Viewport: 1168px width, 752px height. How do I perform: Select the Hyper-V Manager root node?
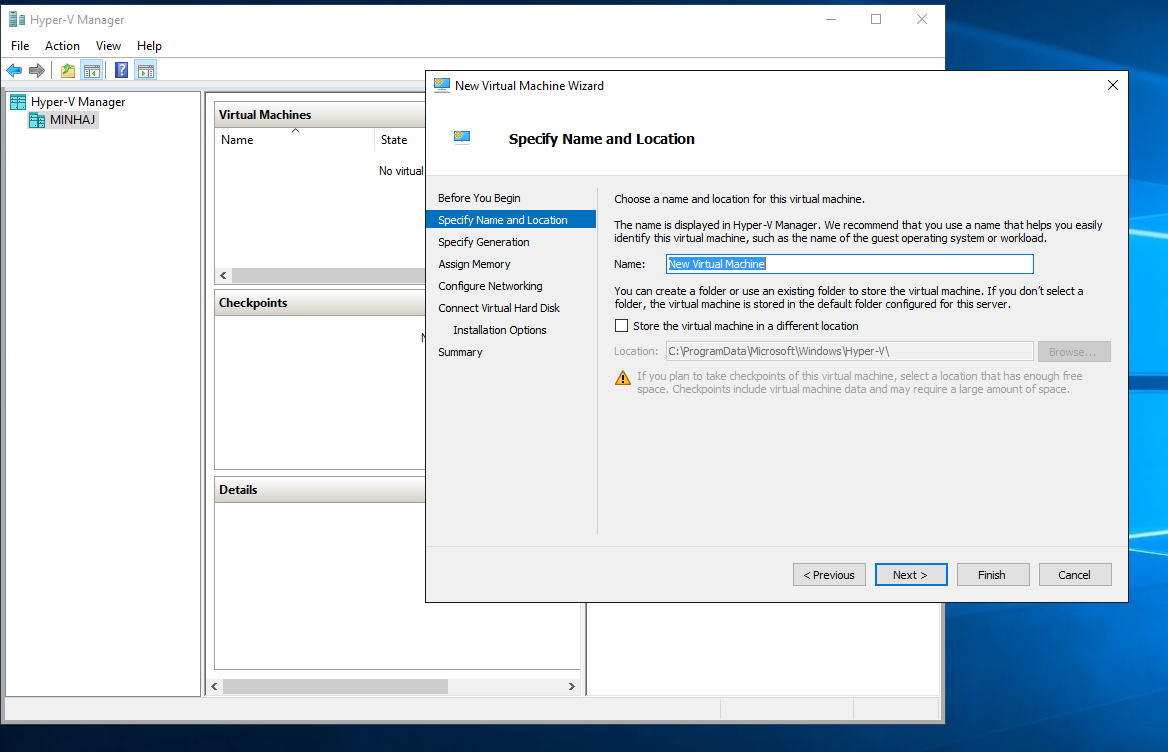click(77, 102)
